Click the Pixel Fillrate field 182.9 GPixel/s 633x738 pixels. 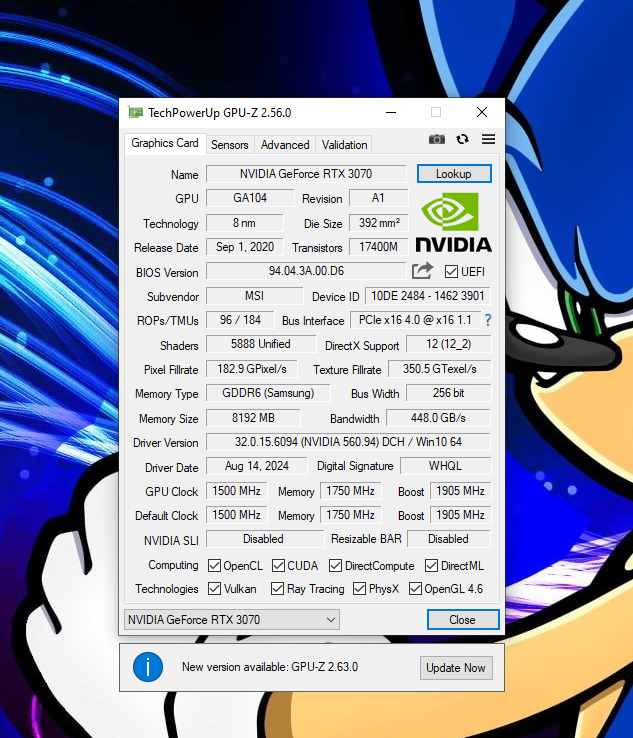click(252, 369)
